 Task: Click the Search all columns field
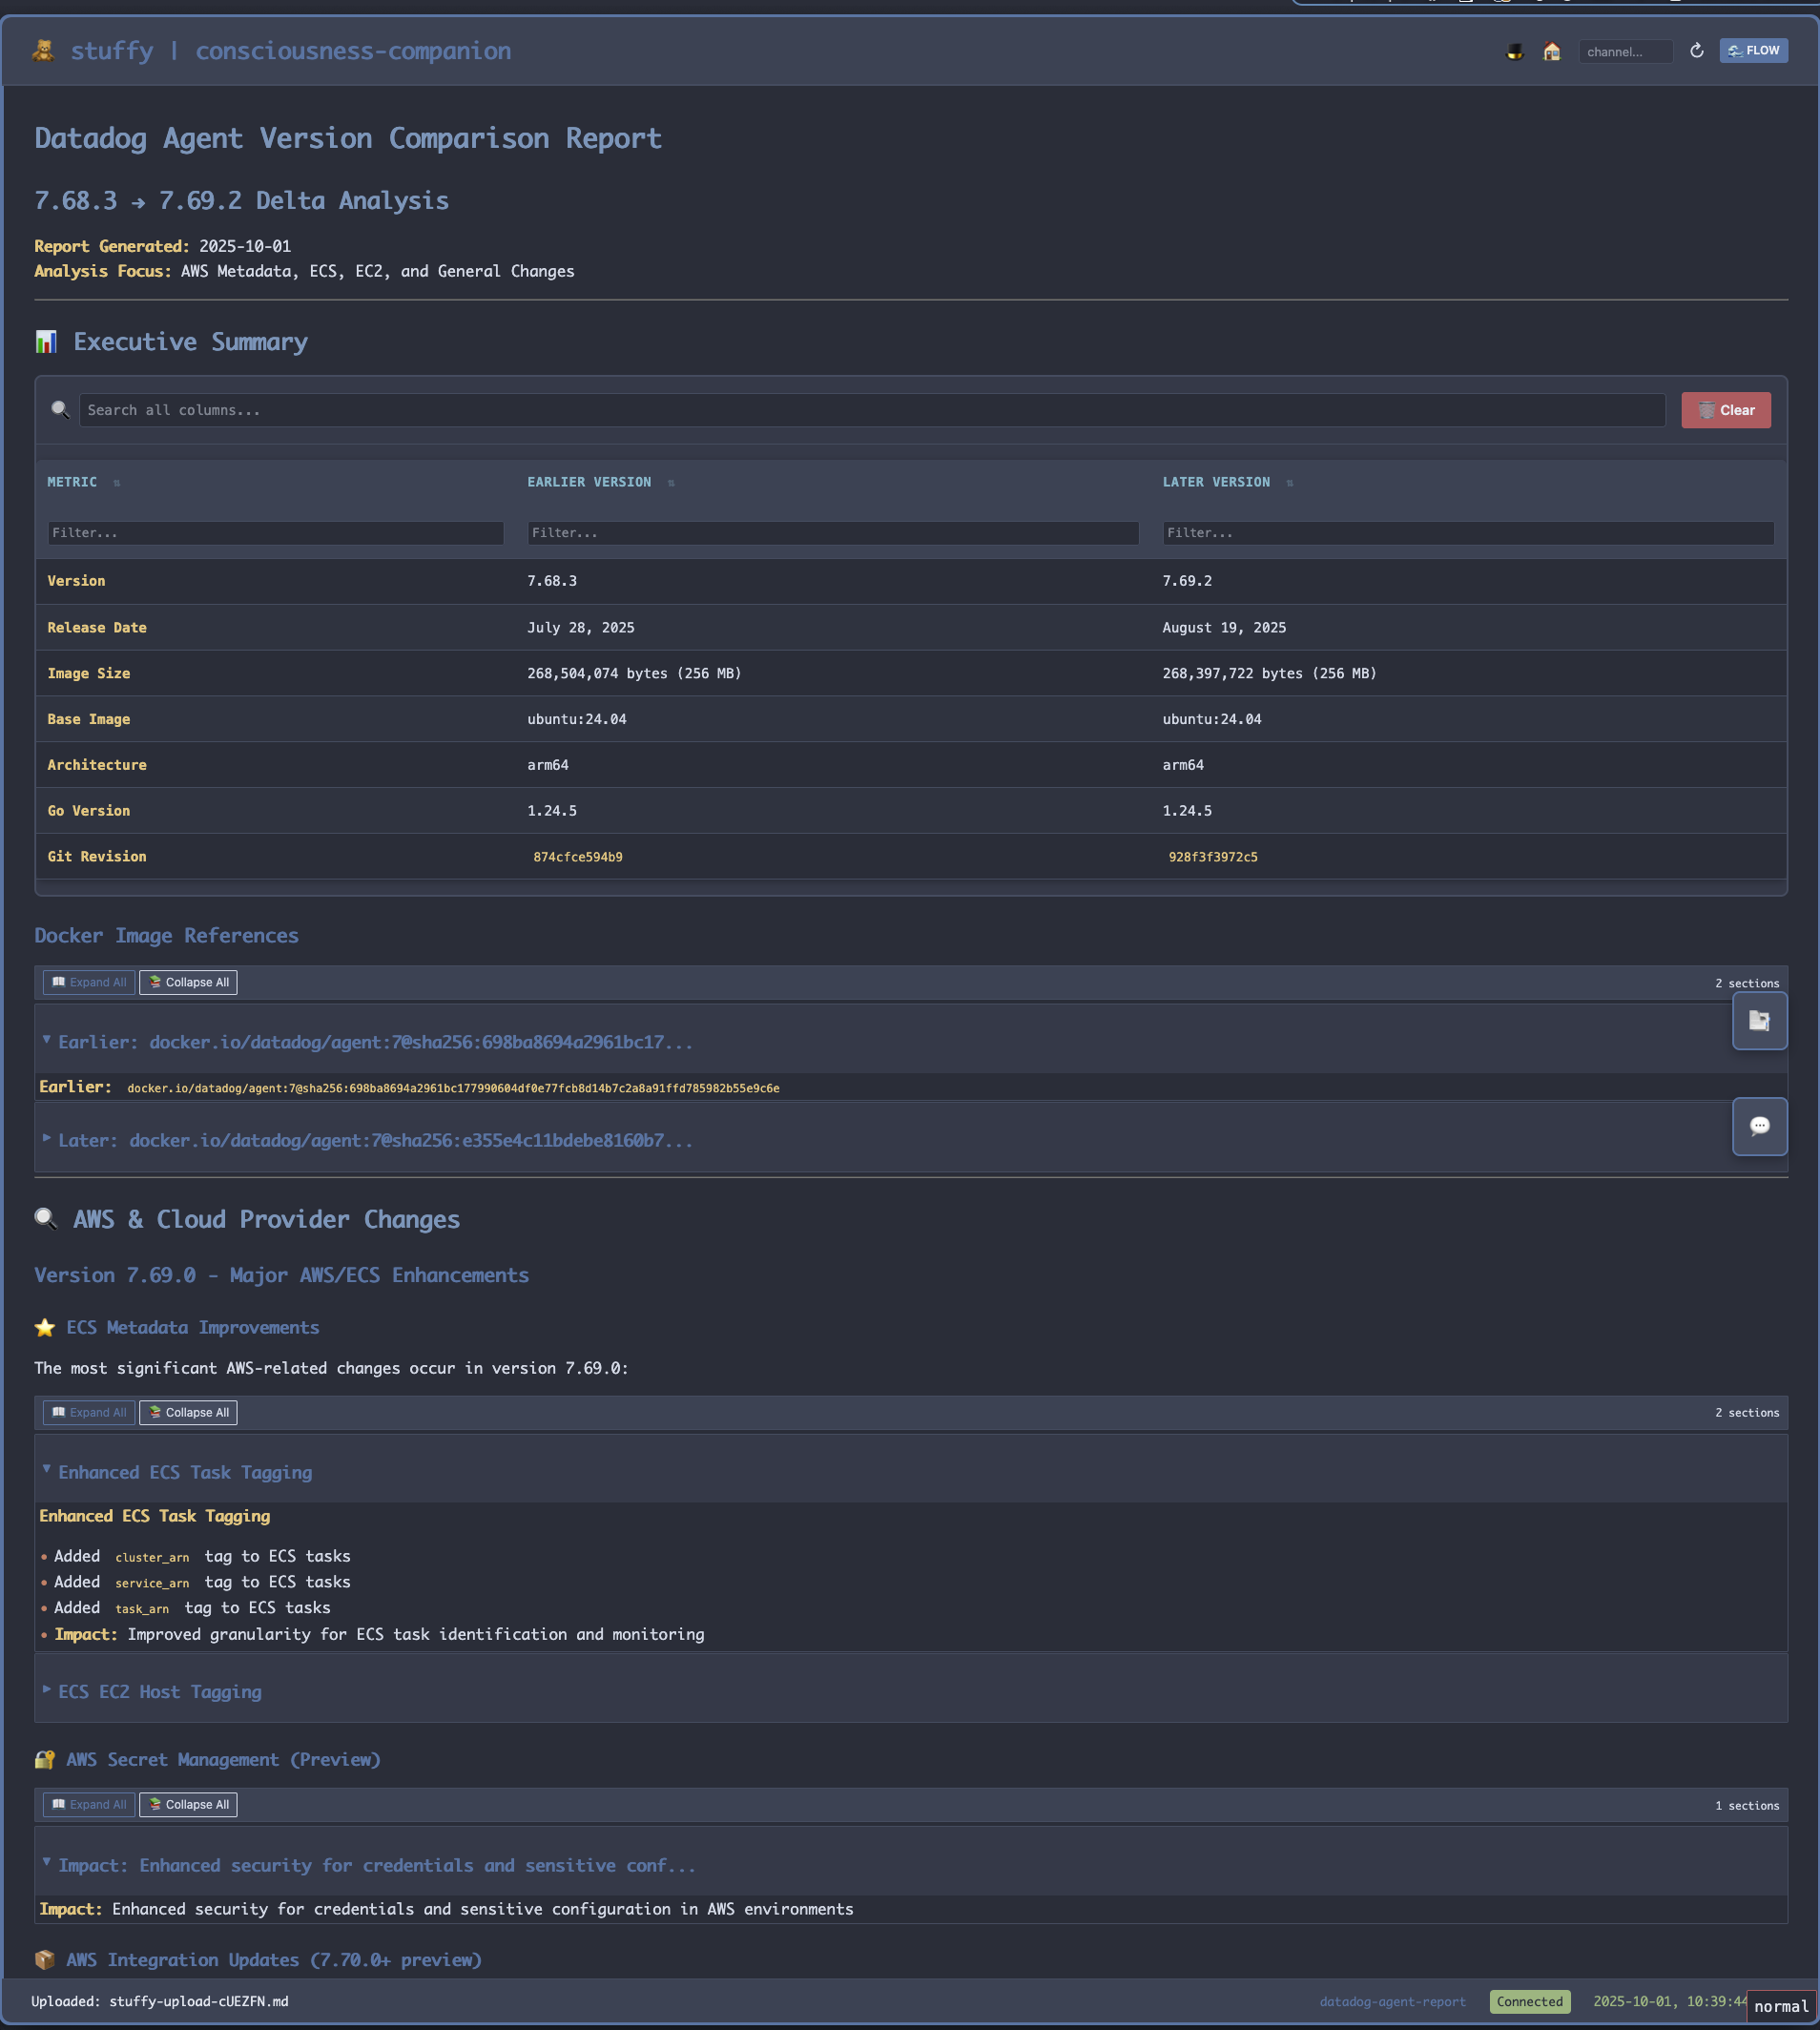(x=871, y=410)
